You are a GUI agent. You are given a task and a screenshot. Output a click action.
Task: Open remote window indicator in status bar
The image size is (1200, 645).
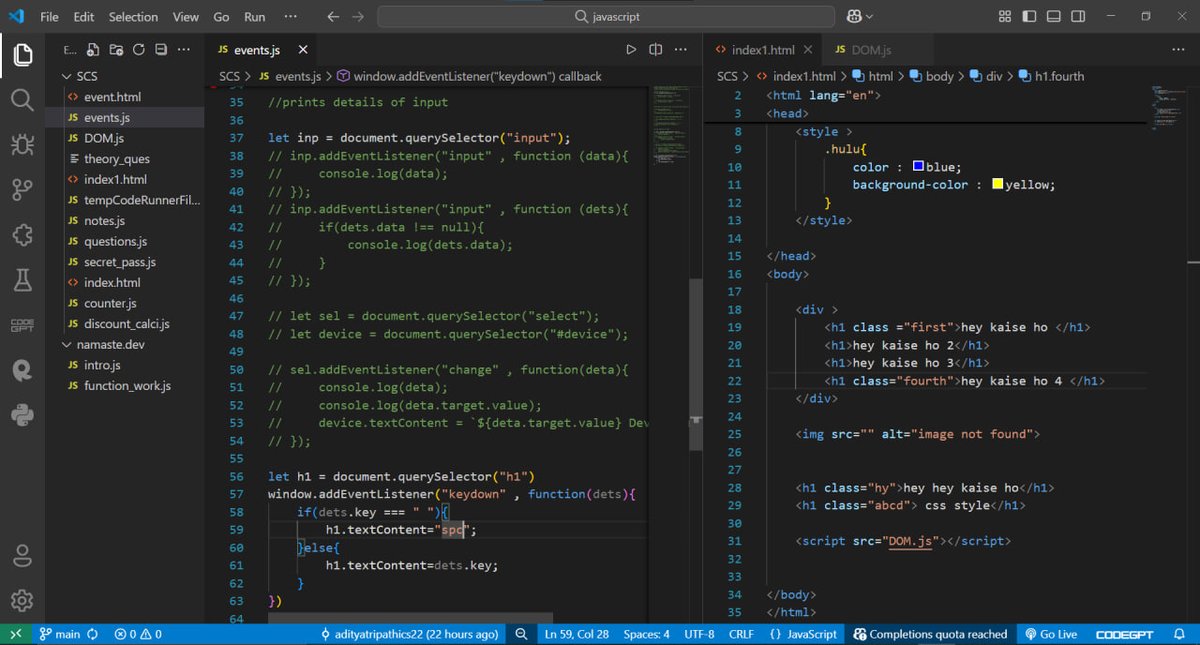16,634
